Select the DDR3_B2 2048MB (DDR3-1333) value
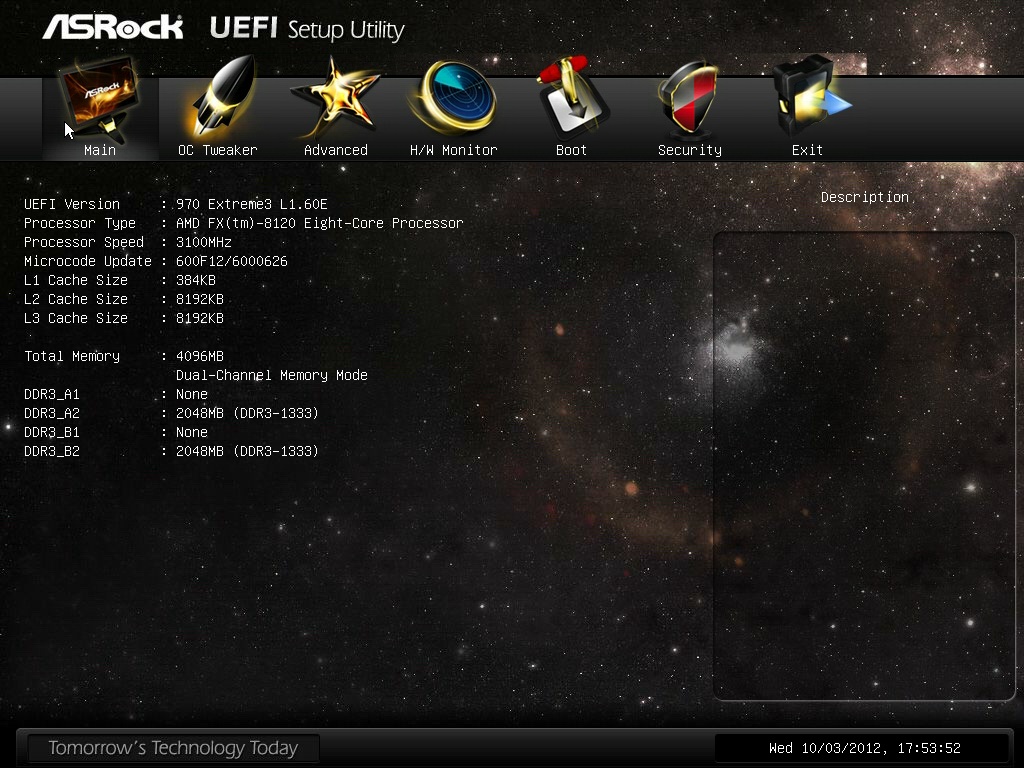The image size is (1024, 768). [x=248, y=451]
